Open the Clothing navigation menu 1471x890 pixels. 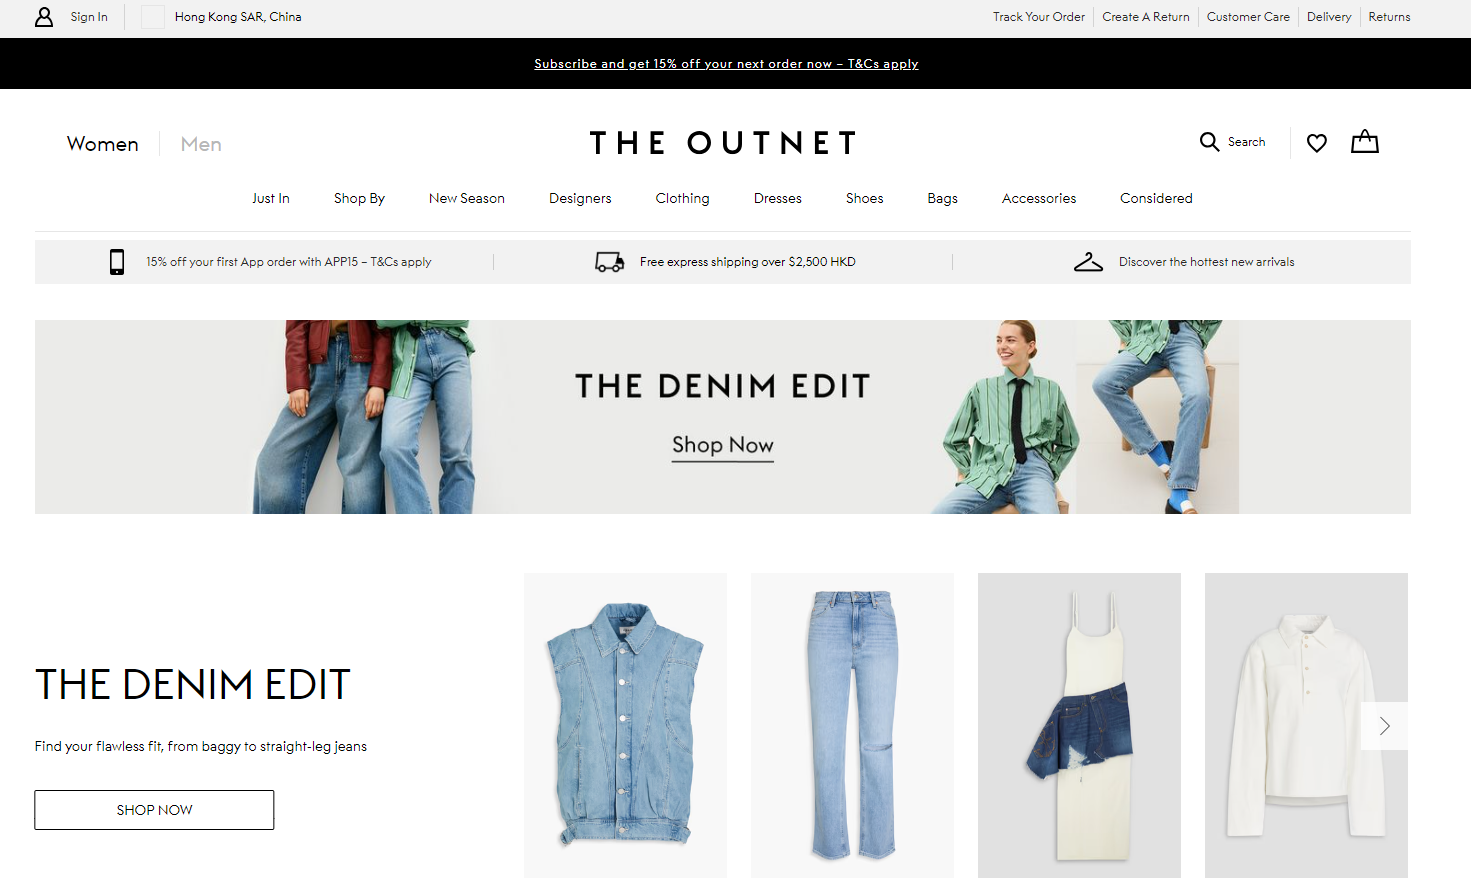[x=682, y=198]
